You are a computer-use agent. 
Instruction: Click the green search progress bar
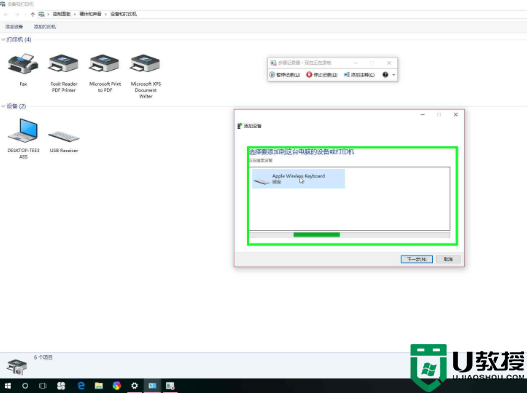pos(317,235)
